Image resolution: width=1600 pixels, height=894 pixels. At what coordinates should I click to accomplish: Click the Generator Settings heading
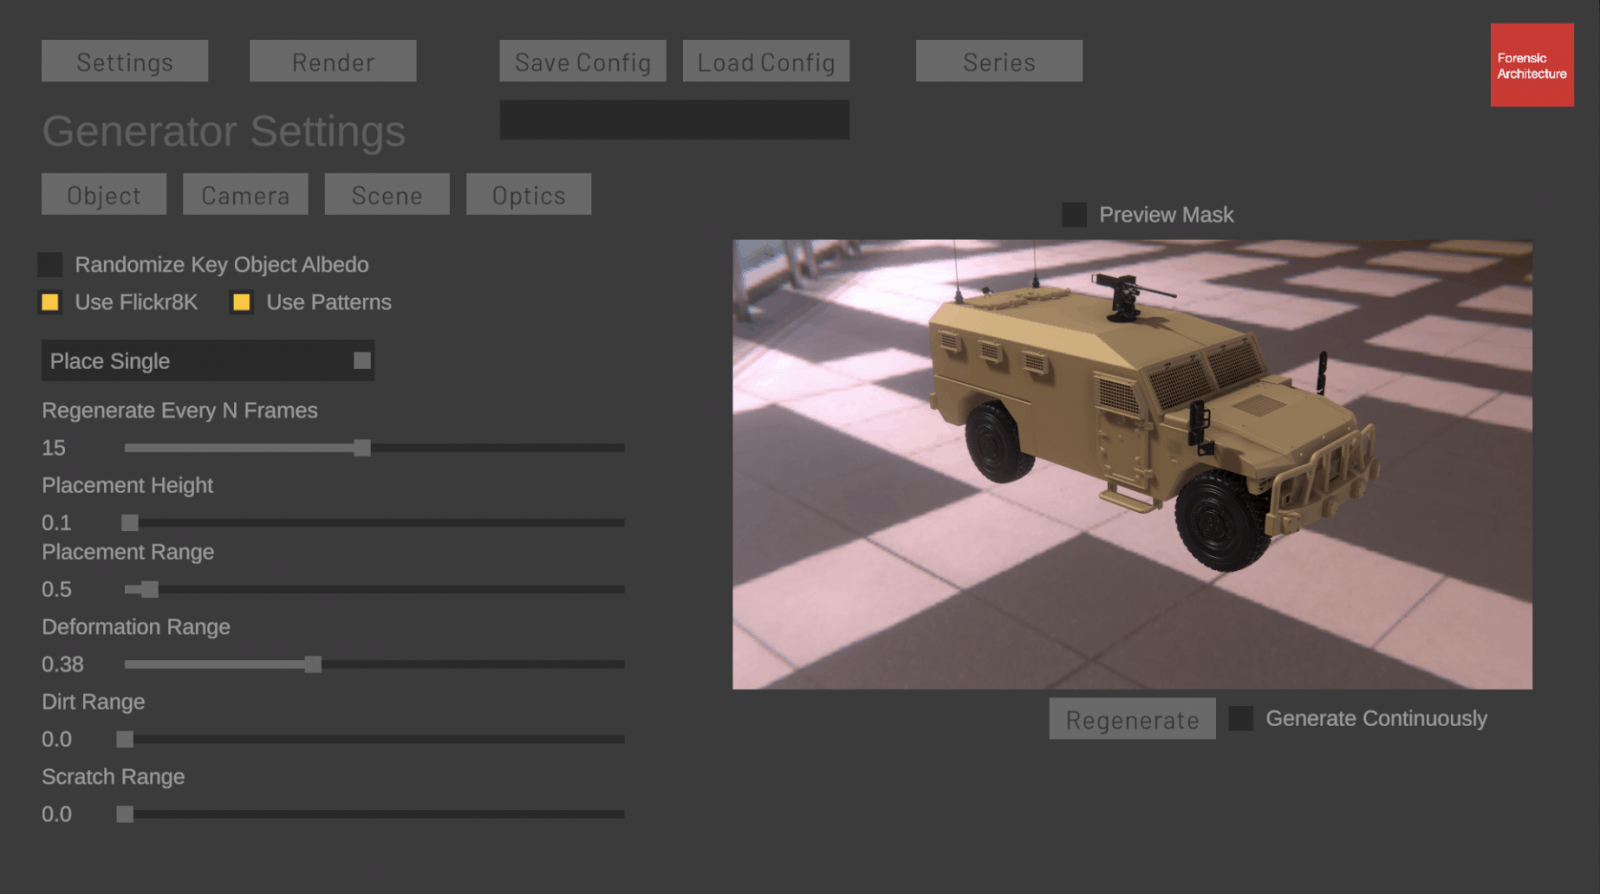(224, 131)
